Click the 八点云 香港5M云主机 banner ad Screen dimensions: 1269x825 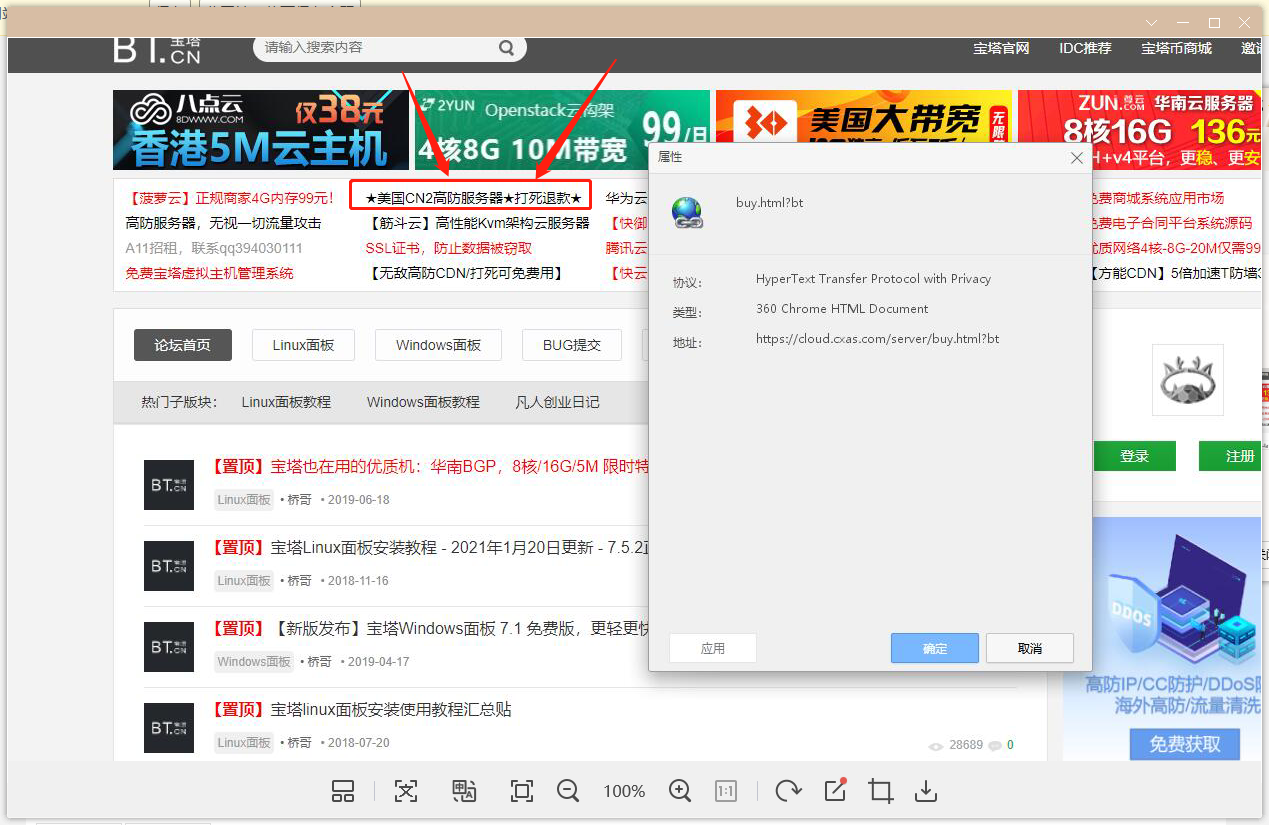coord(261,130)
